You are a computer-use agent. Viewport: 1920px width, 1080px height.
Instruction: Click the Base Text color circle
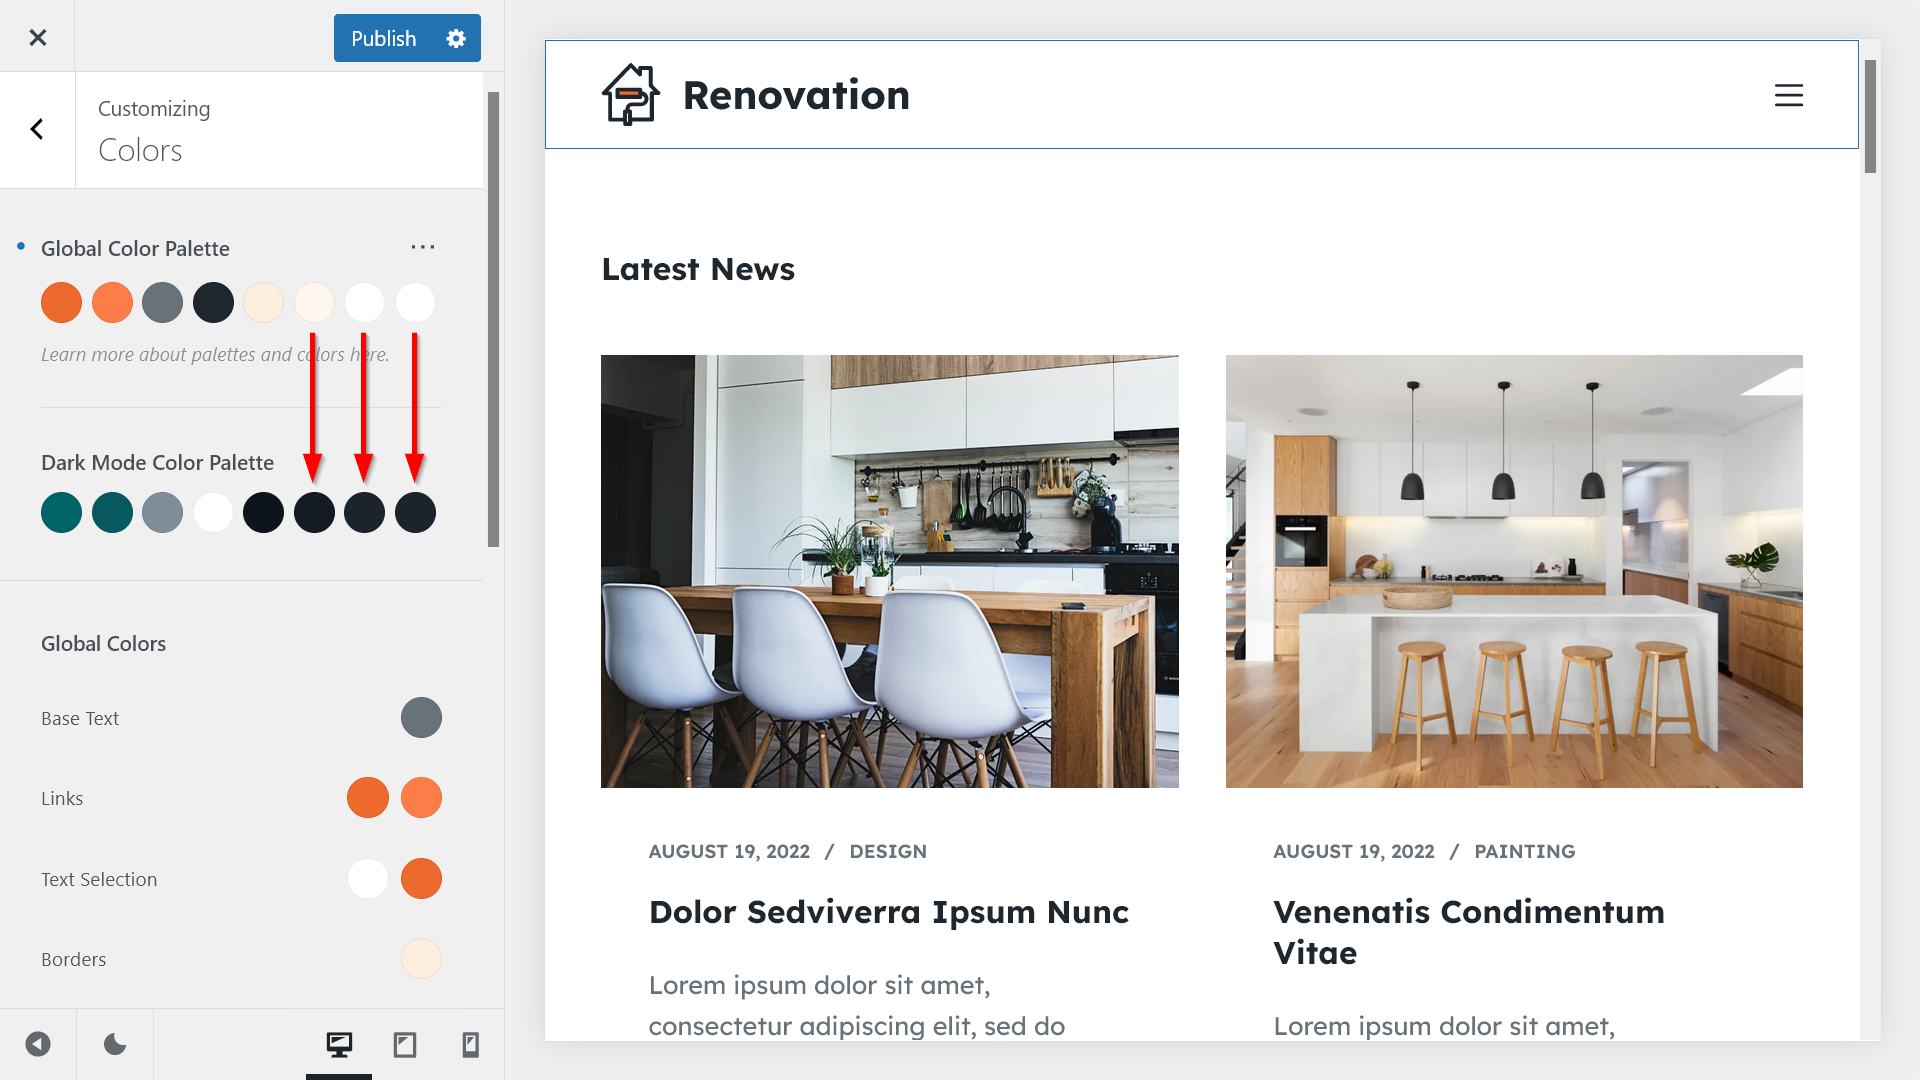tap(421, 717)
